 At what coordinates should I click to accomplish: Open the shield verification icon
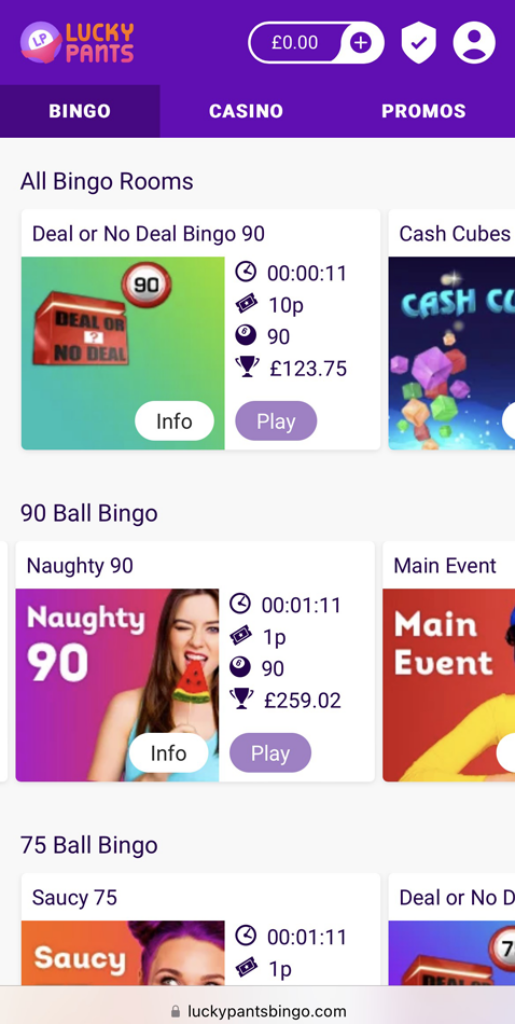pyautogui.click(x=418, y=42)
